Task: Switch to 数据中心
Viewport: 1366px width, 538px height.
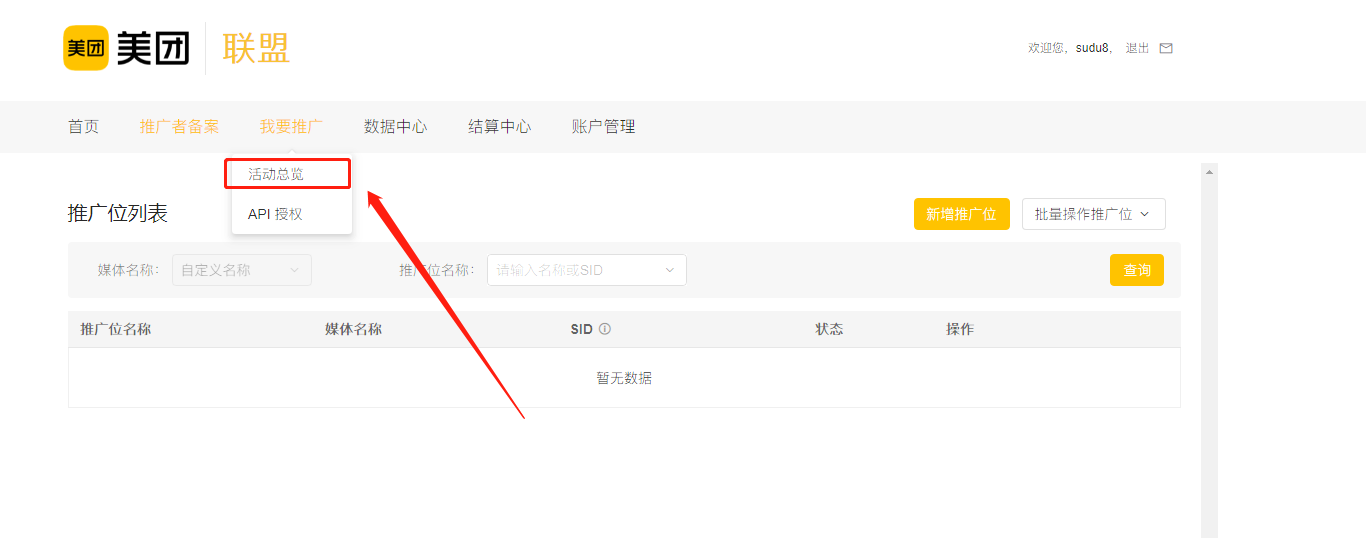Action: click(x=395, y=127)
